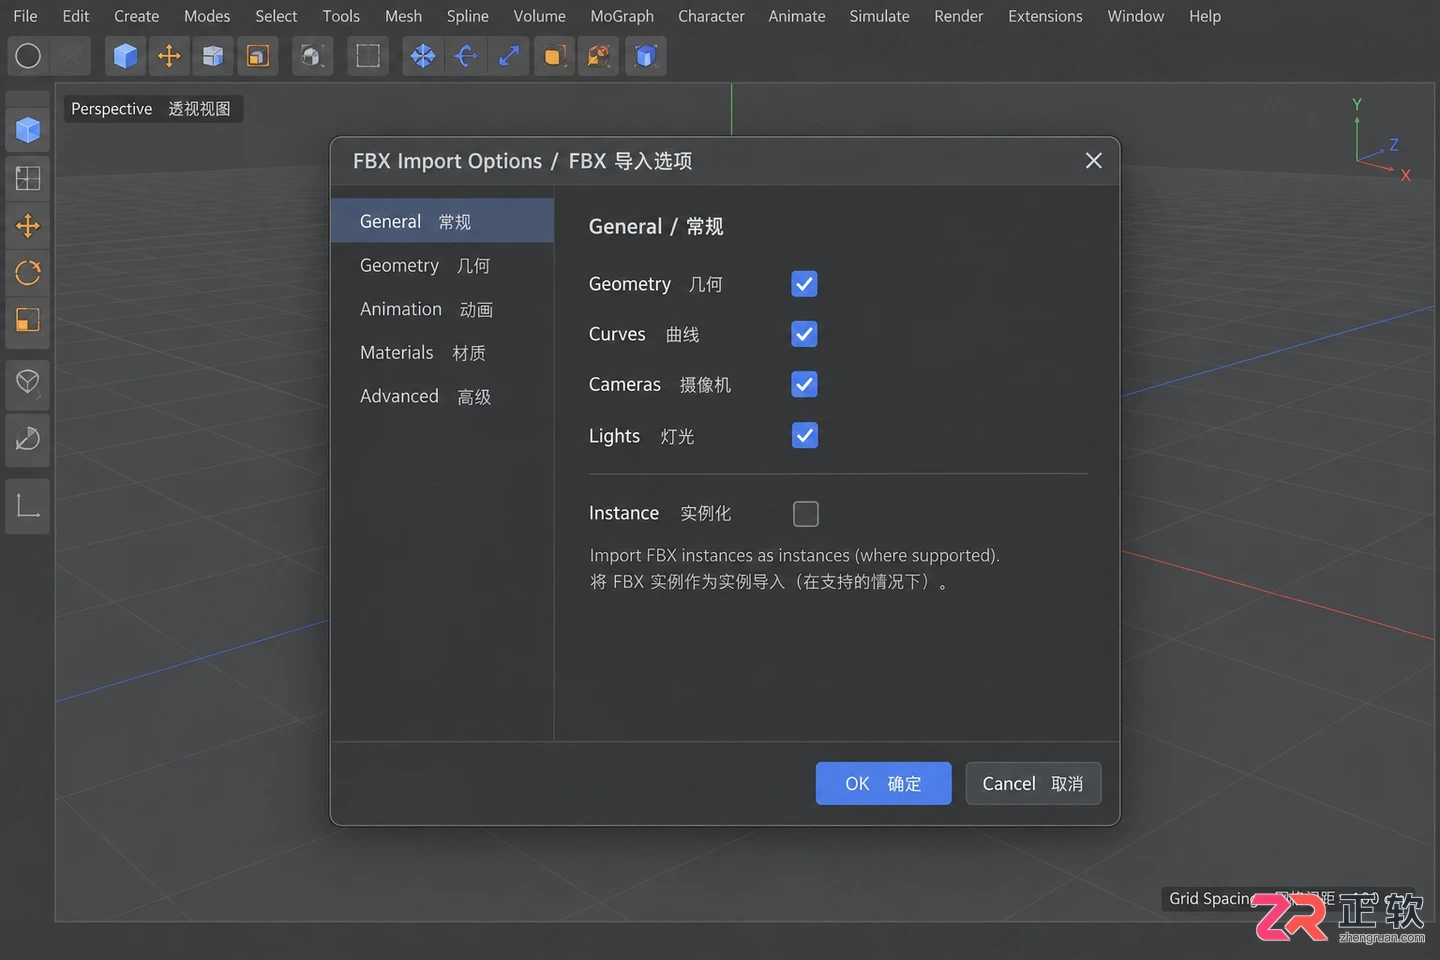The height and width of the screenshot is (960, 1440).
Task: Enable the Instance checkbox
Action: (x=805, y=514)
